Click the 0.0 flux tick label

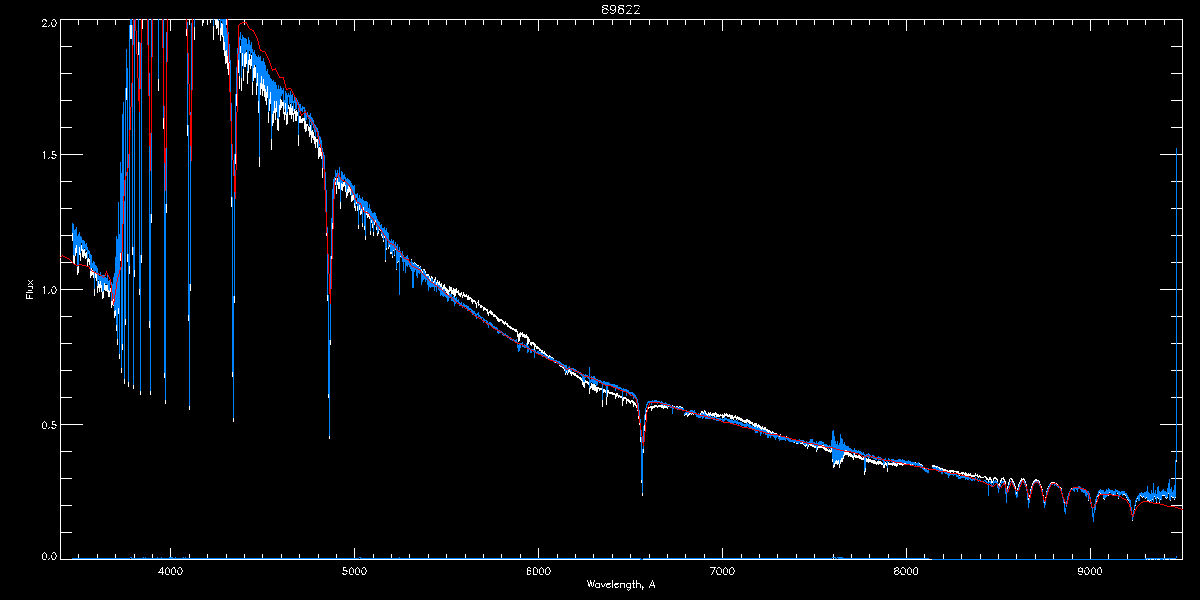[47, 554]
